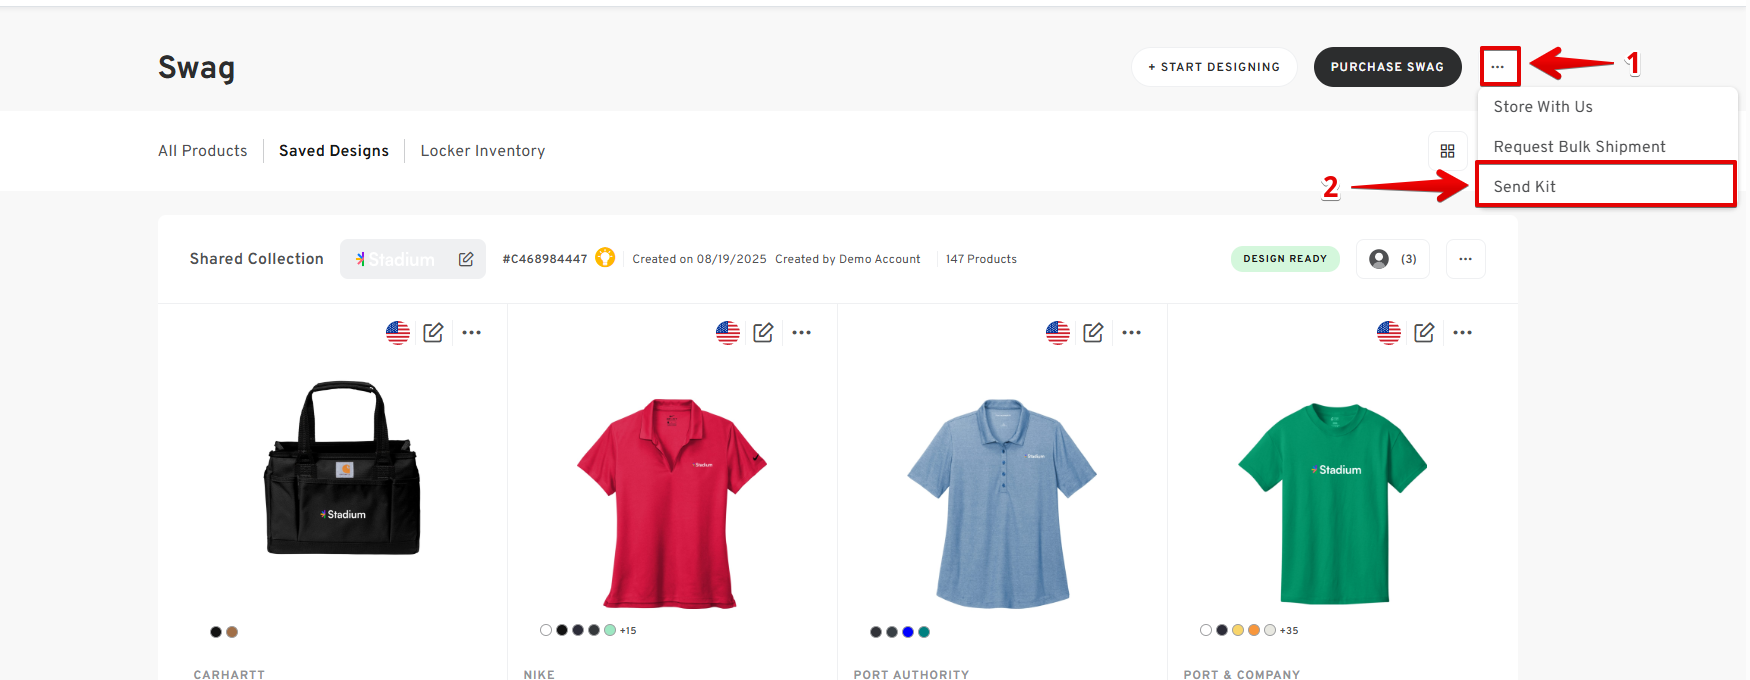Open the three-dot menu next to Purchase Swag
Screen dimensions: 1750x680
(x=1497, y=67)
